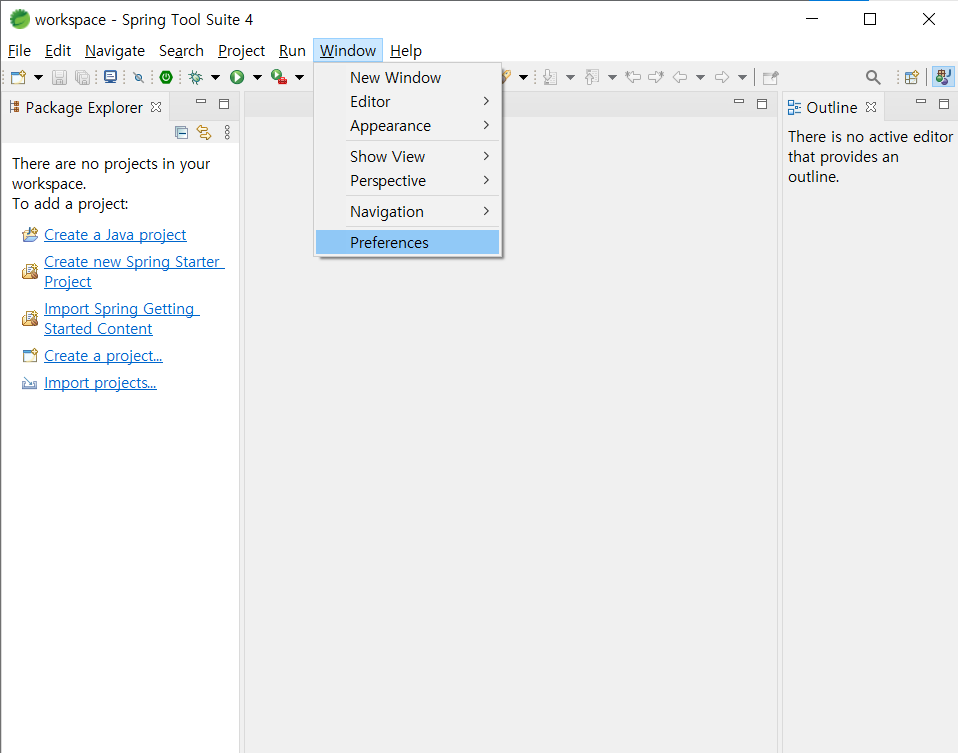958x753 pixels.
Task: Open the Search menu
Action: 181,51
